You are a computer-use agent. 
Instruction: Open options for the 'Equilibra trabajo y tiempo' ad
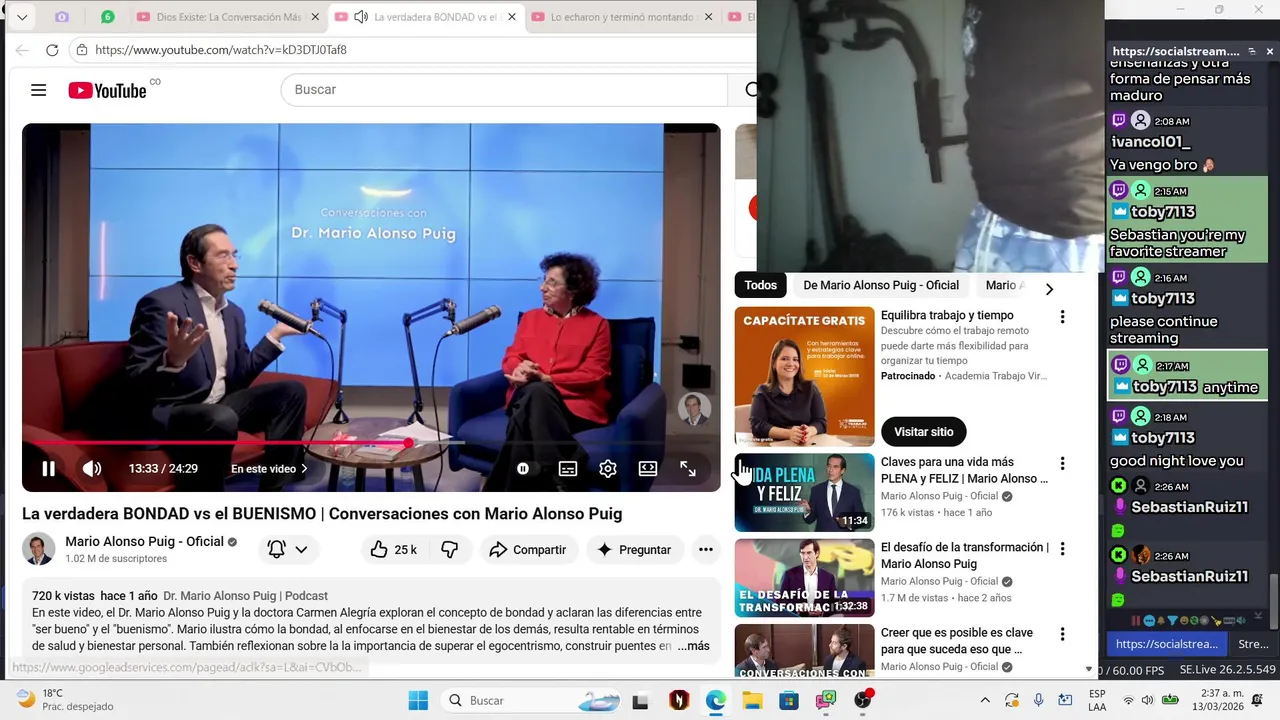pos(1062,317)
